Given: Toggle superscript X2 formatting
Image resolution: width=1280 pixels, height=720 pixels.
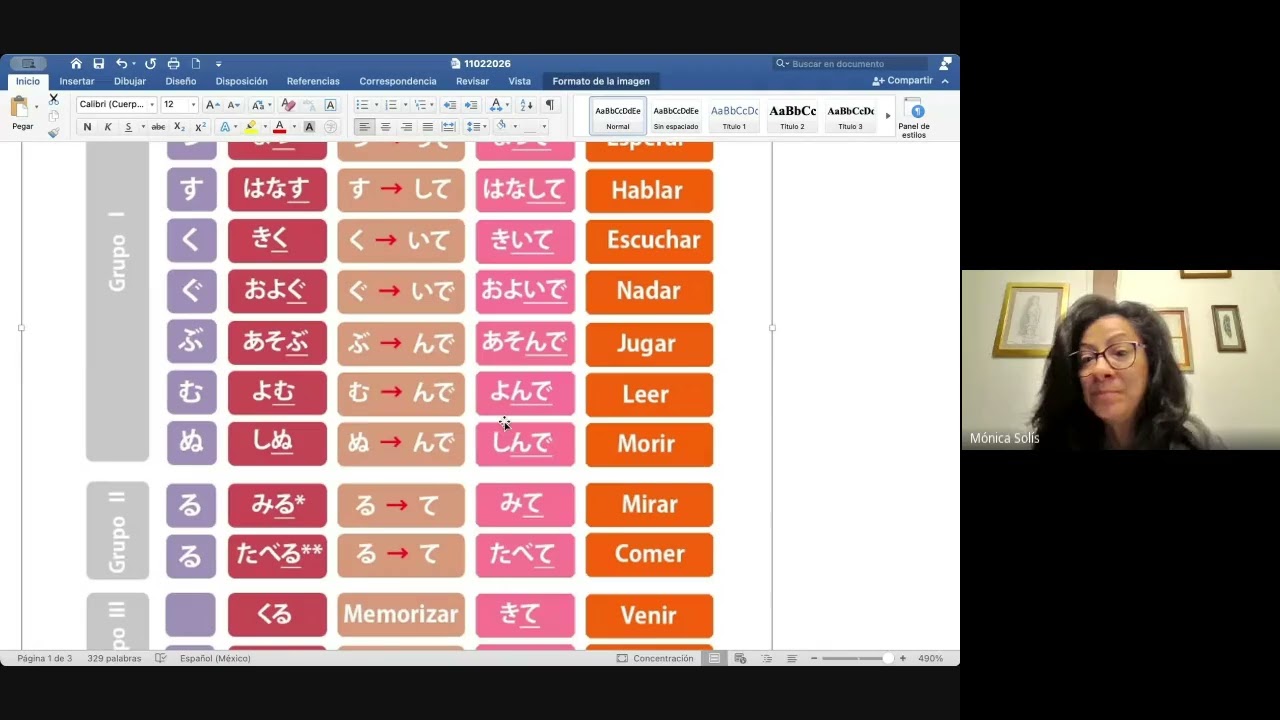Looking at the screenshot, I should point(200,127).
